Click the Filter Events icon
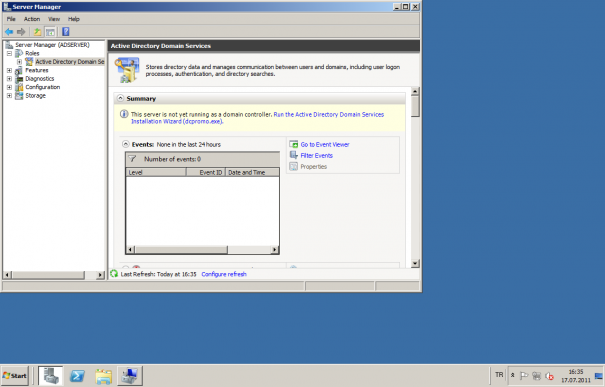Image resolution: width=605 pixels, height=387 pixels. [x=294, y=155]
